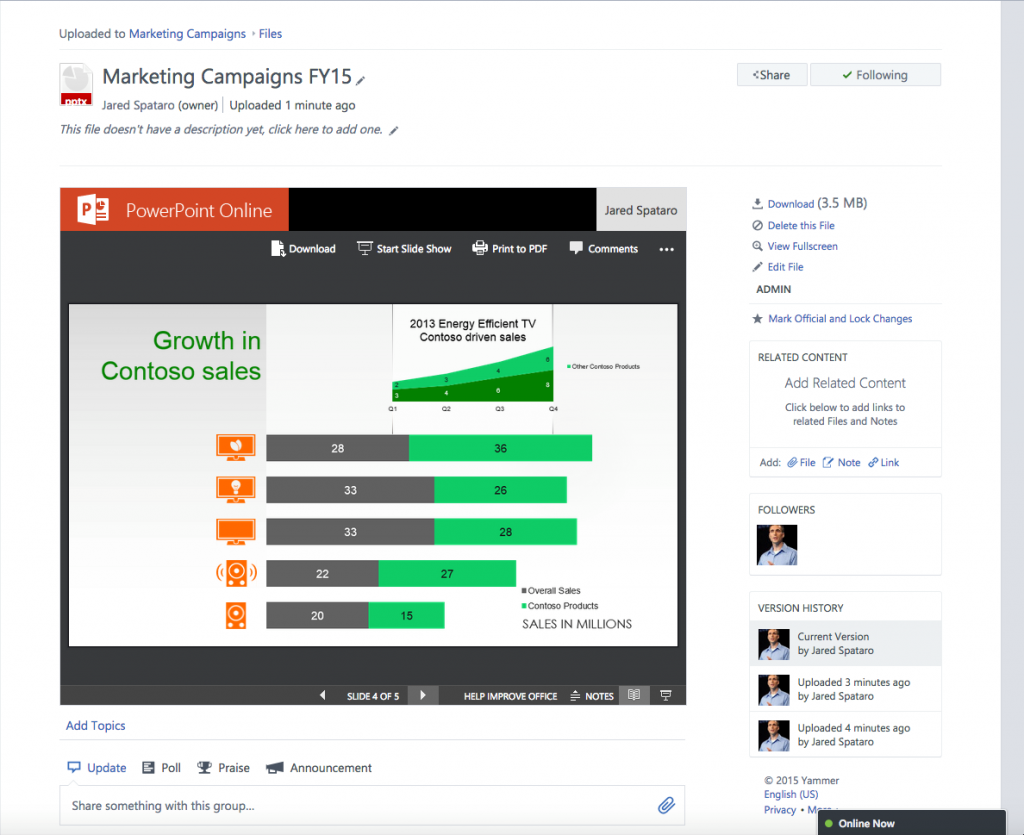1024x835 pixels.
Task: Click the slide progress indicator
Action: [373, 695]
